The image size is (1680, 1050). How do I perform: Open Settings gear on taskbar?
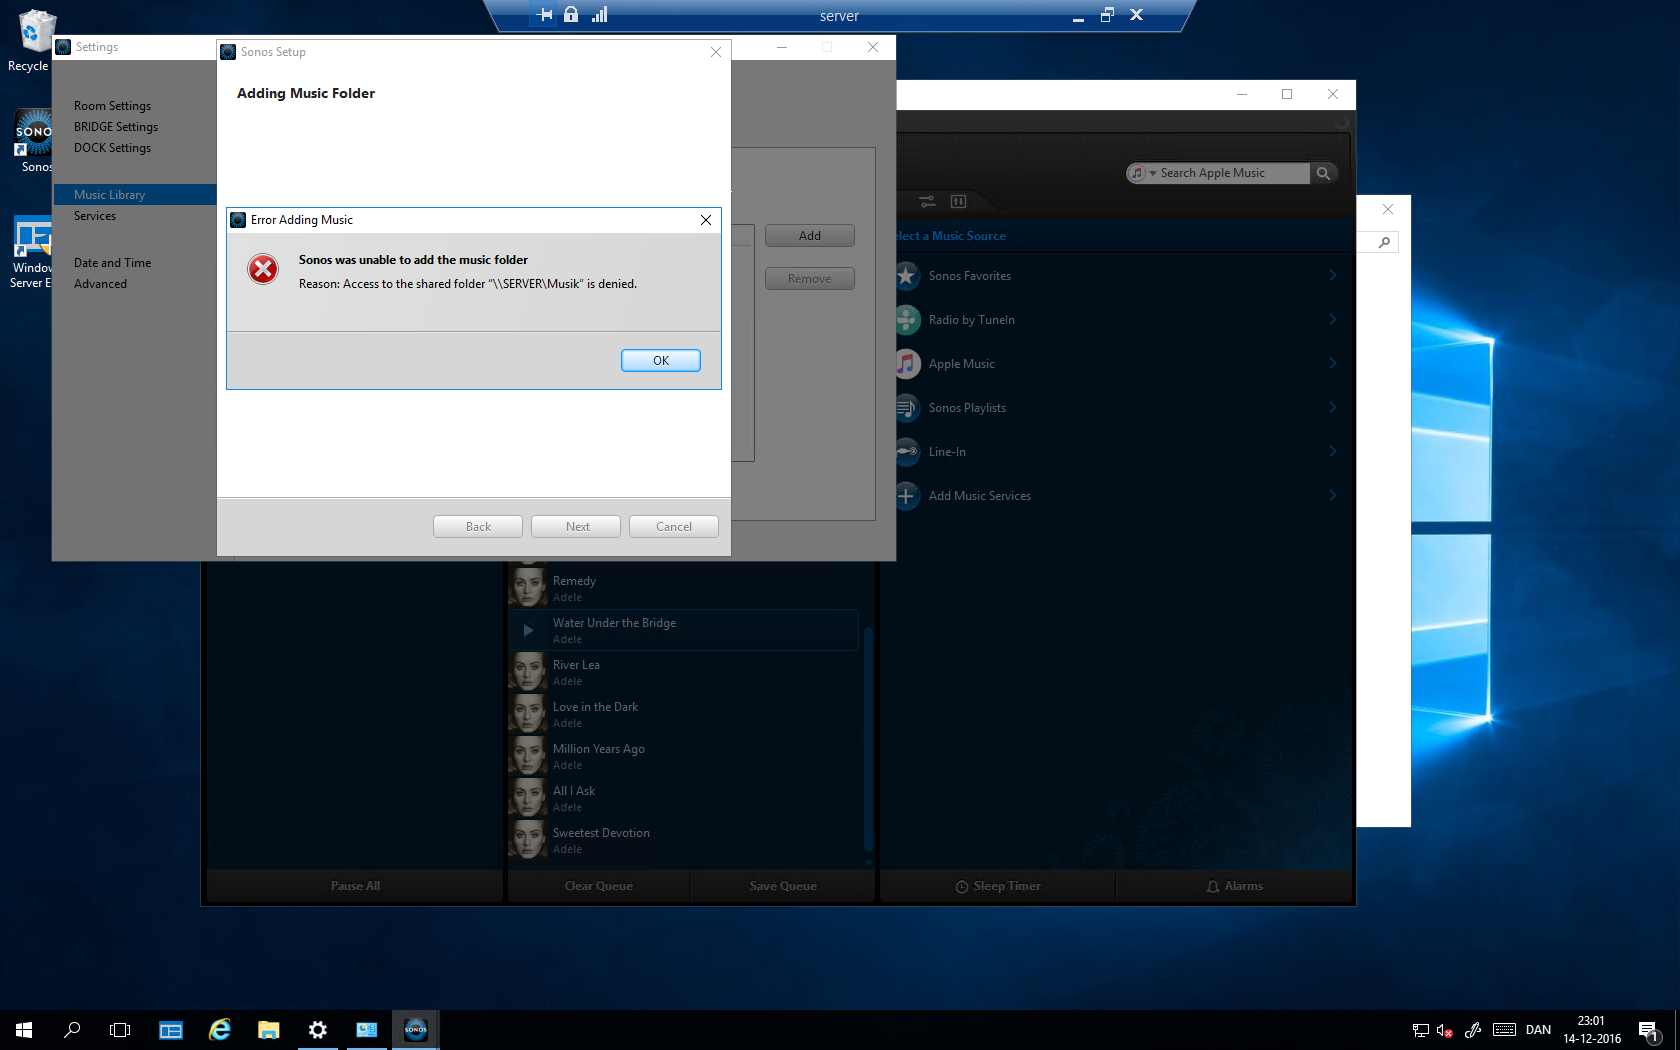318,1030
